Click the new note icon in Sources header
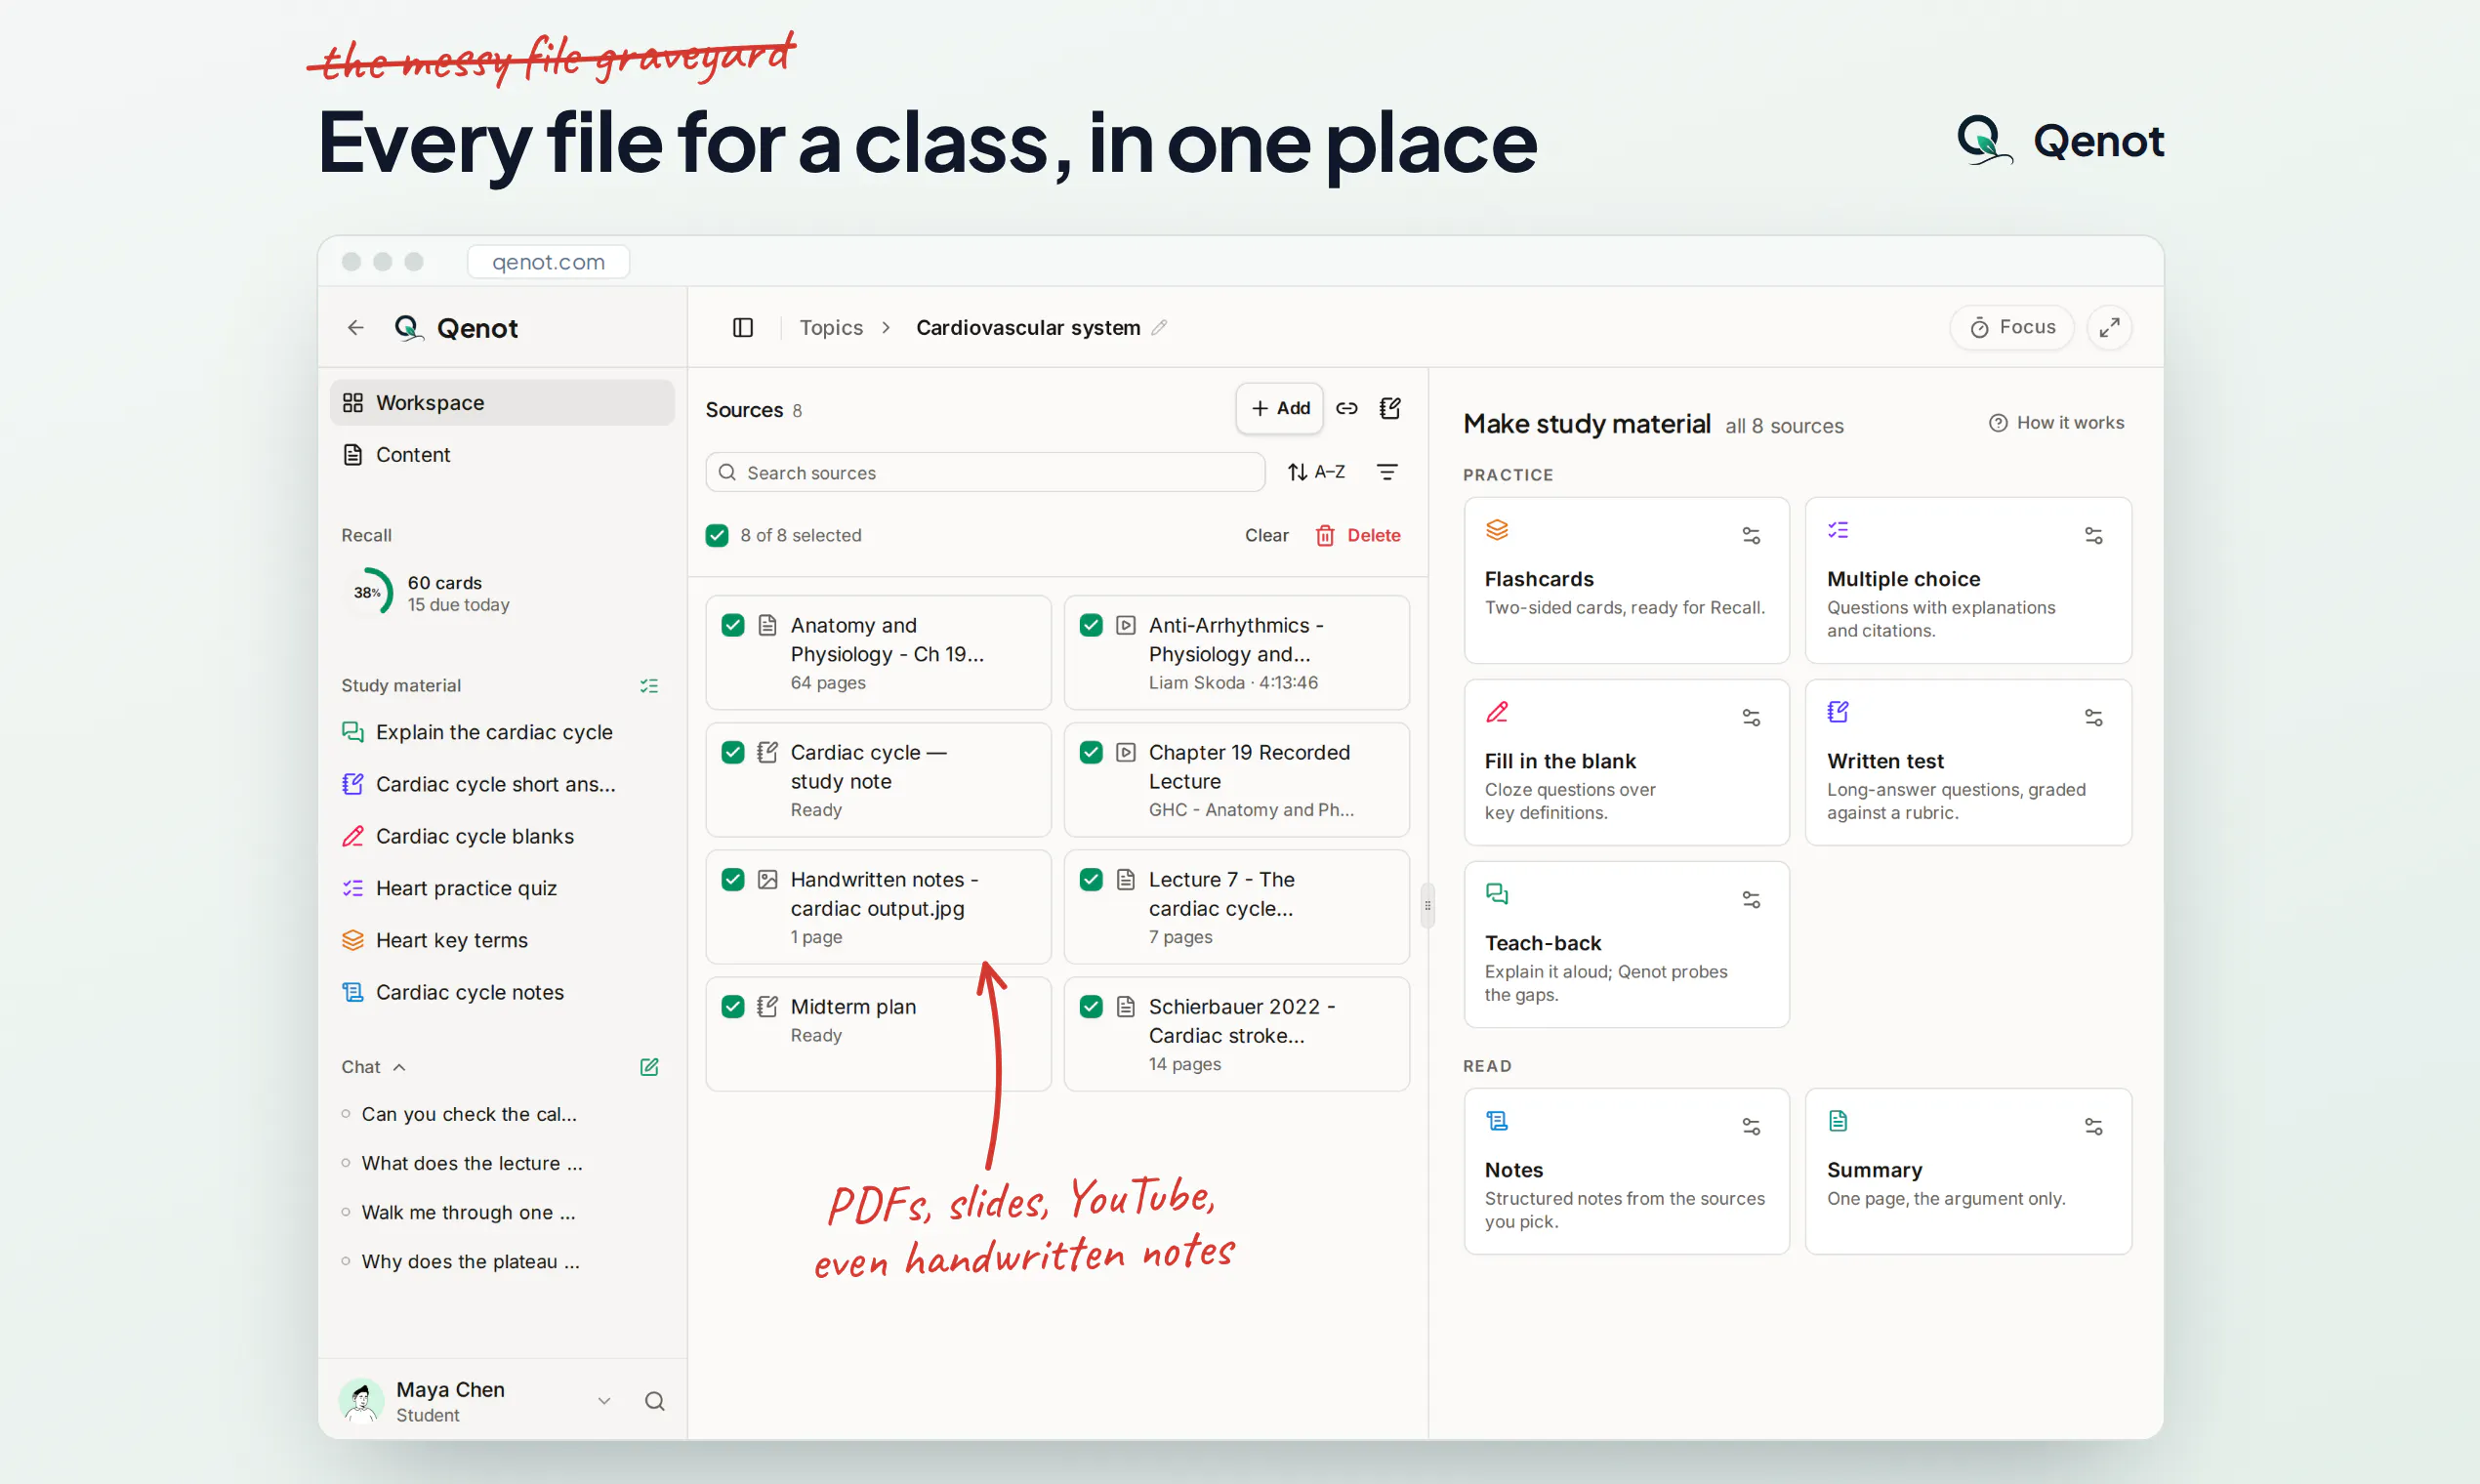Image resolution: width=2480 pixels, height=1484 pixels. click(x=1390, y=408)
